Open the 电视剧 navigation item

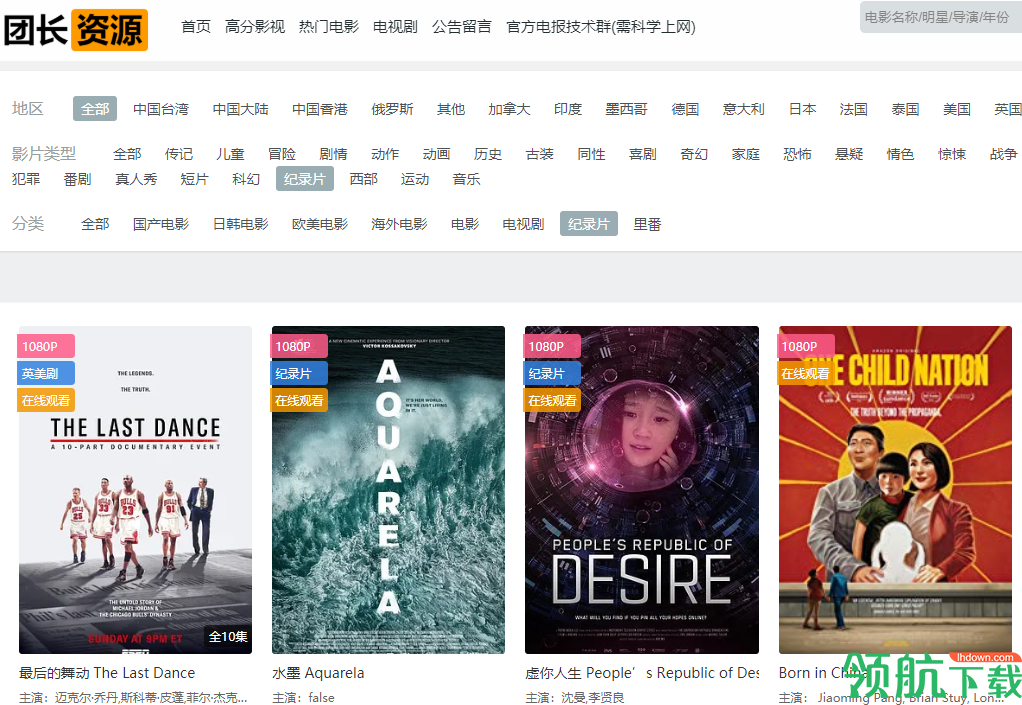395,27
